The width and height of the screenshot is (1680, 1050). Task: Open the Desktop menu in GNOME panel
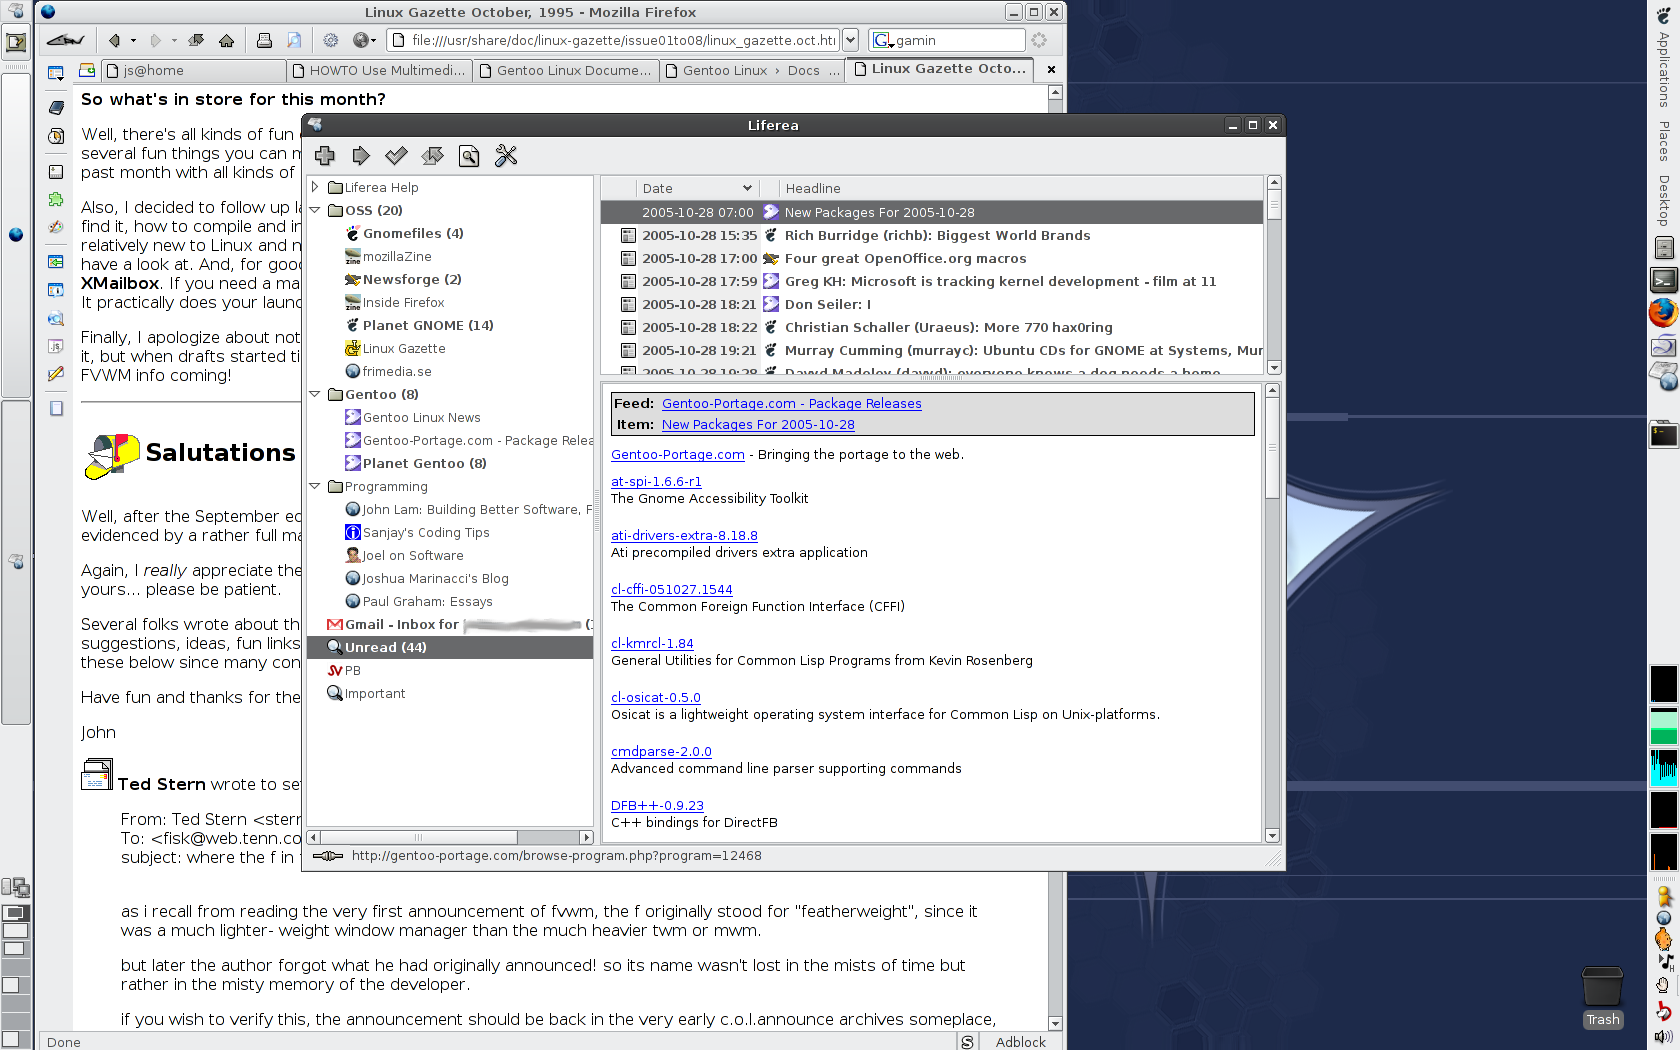(x=1664, y=200)
